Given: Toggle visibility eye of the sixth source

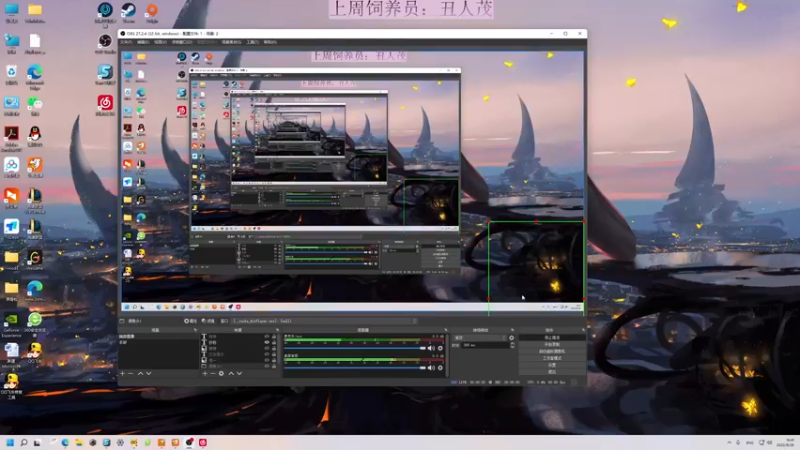Looking at the screenshot, I should point(266,366).
